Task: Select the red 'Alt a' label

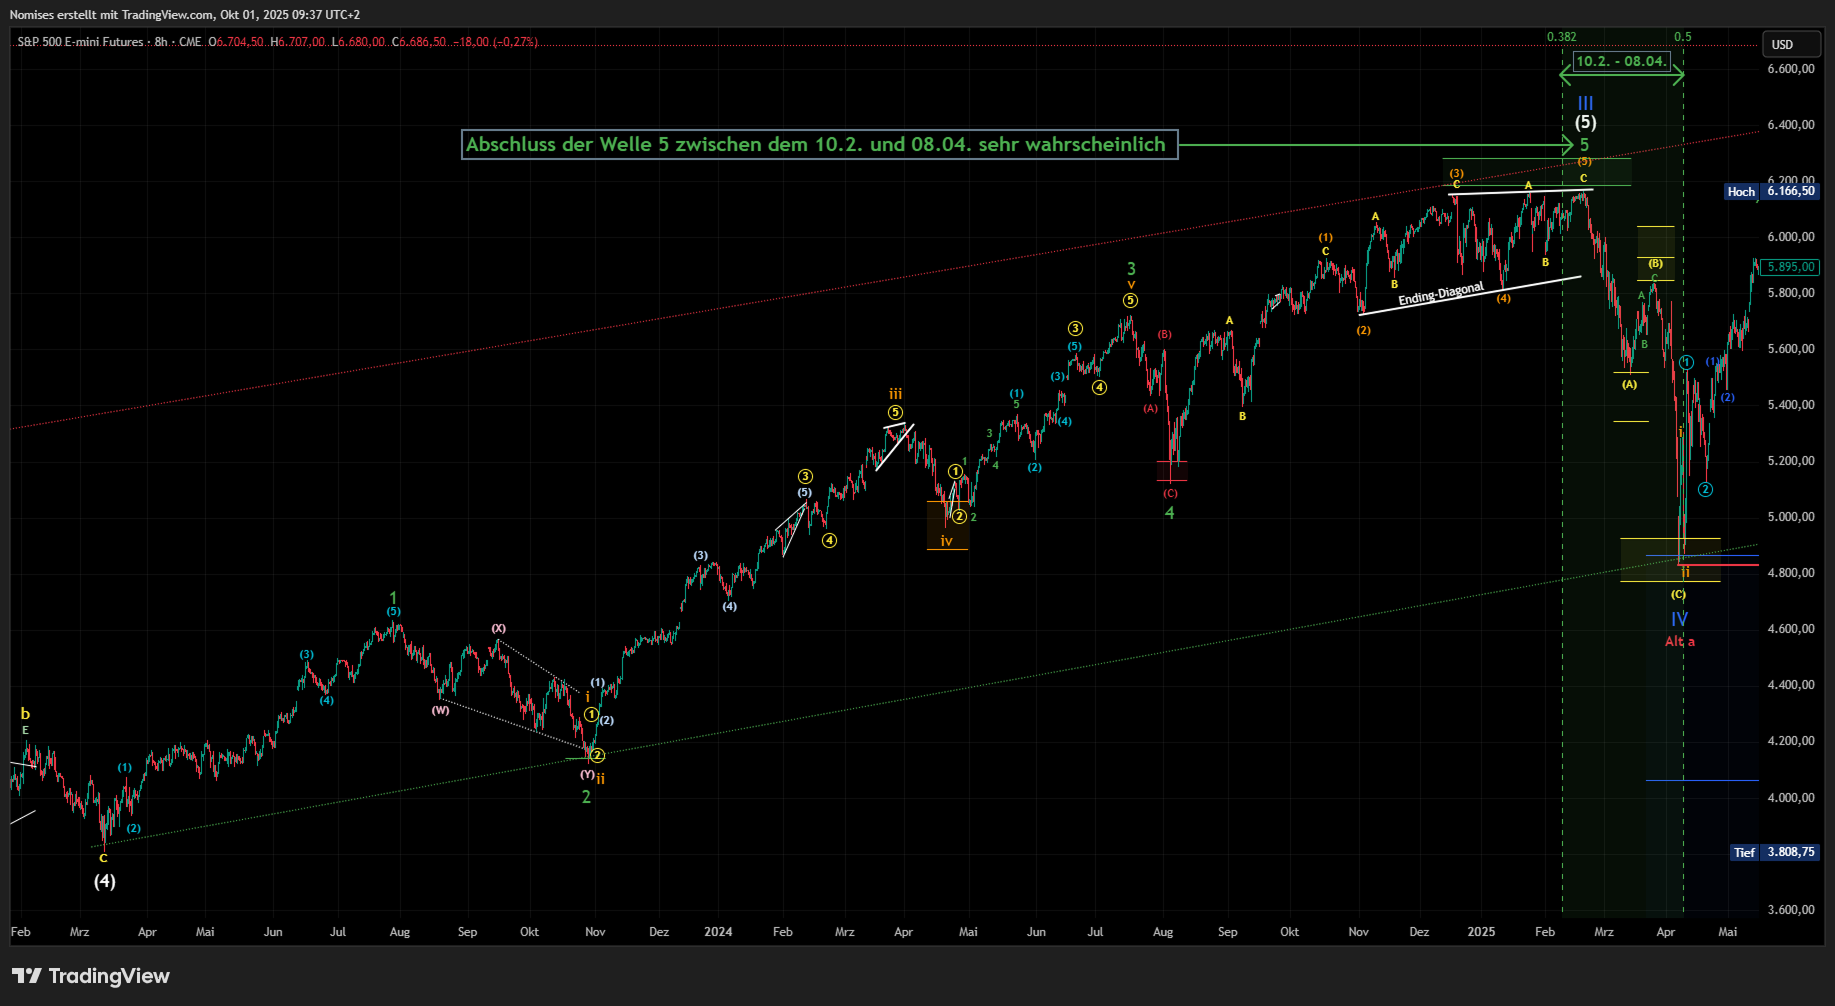Action: click(1679, 642)
